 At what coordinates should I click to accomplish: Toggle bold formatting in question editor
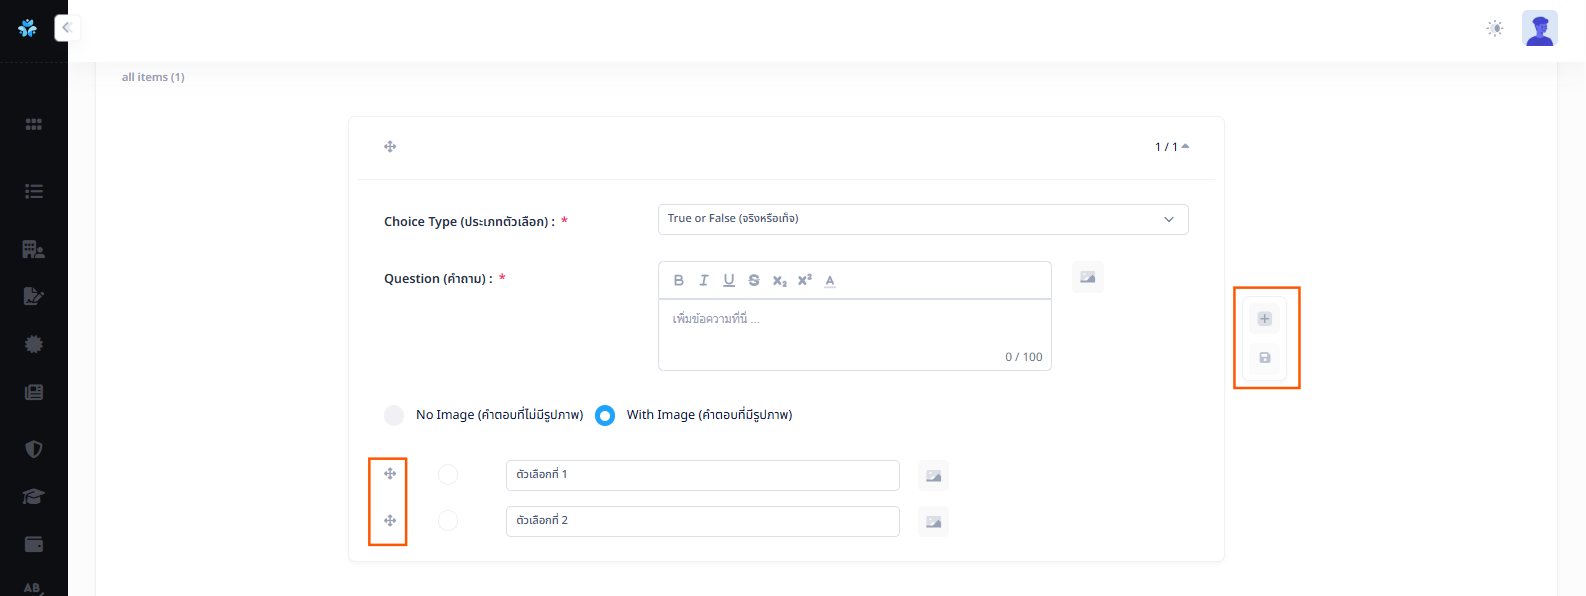click(678, 281)
